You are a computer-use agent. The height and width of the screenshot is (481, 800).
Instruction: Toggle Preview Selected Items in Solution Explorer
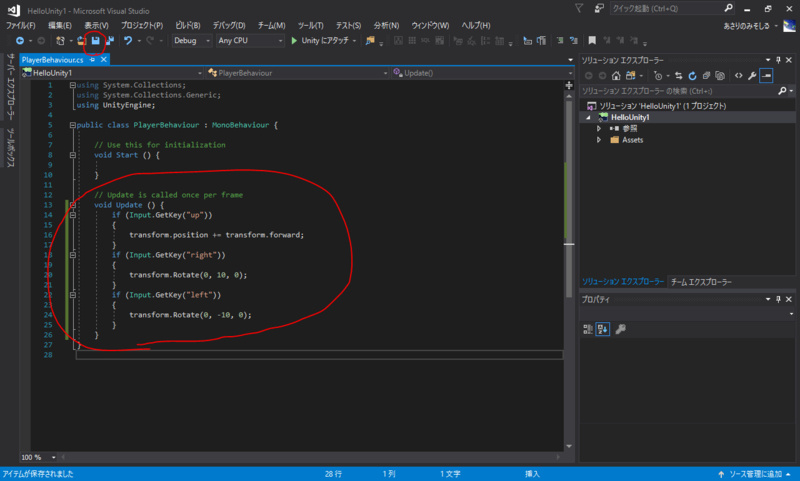pyautogui.click(x=766, y=76)
